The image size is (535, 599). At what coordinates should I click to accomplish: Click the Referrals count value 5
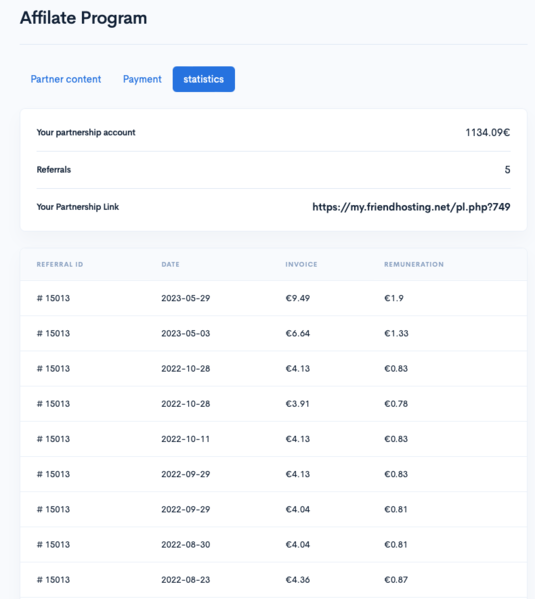(507, 170)
